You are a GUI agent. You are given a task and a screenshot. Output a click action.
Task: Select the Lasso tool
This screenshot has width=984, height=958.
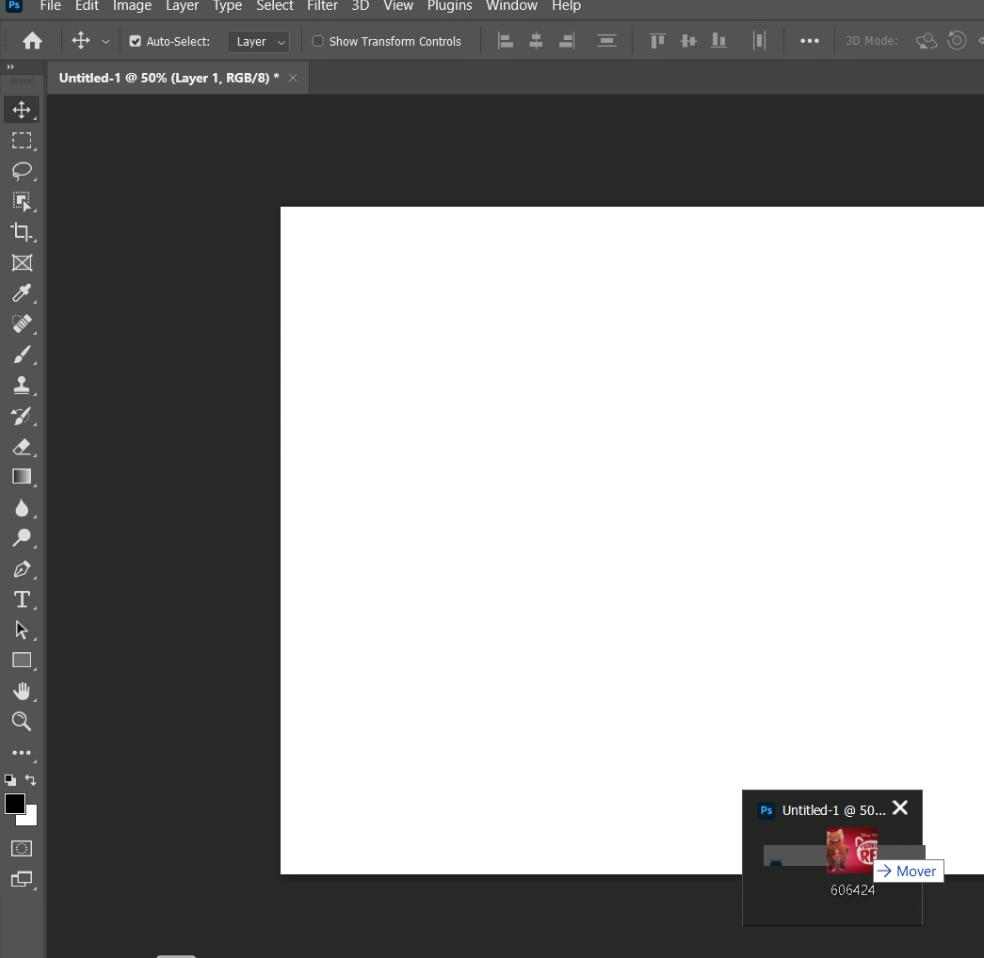pos(21,170)
